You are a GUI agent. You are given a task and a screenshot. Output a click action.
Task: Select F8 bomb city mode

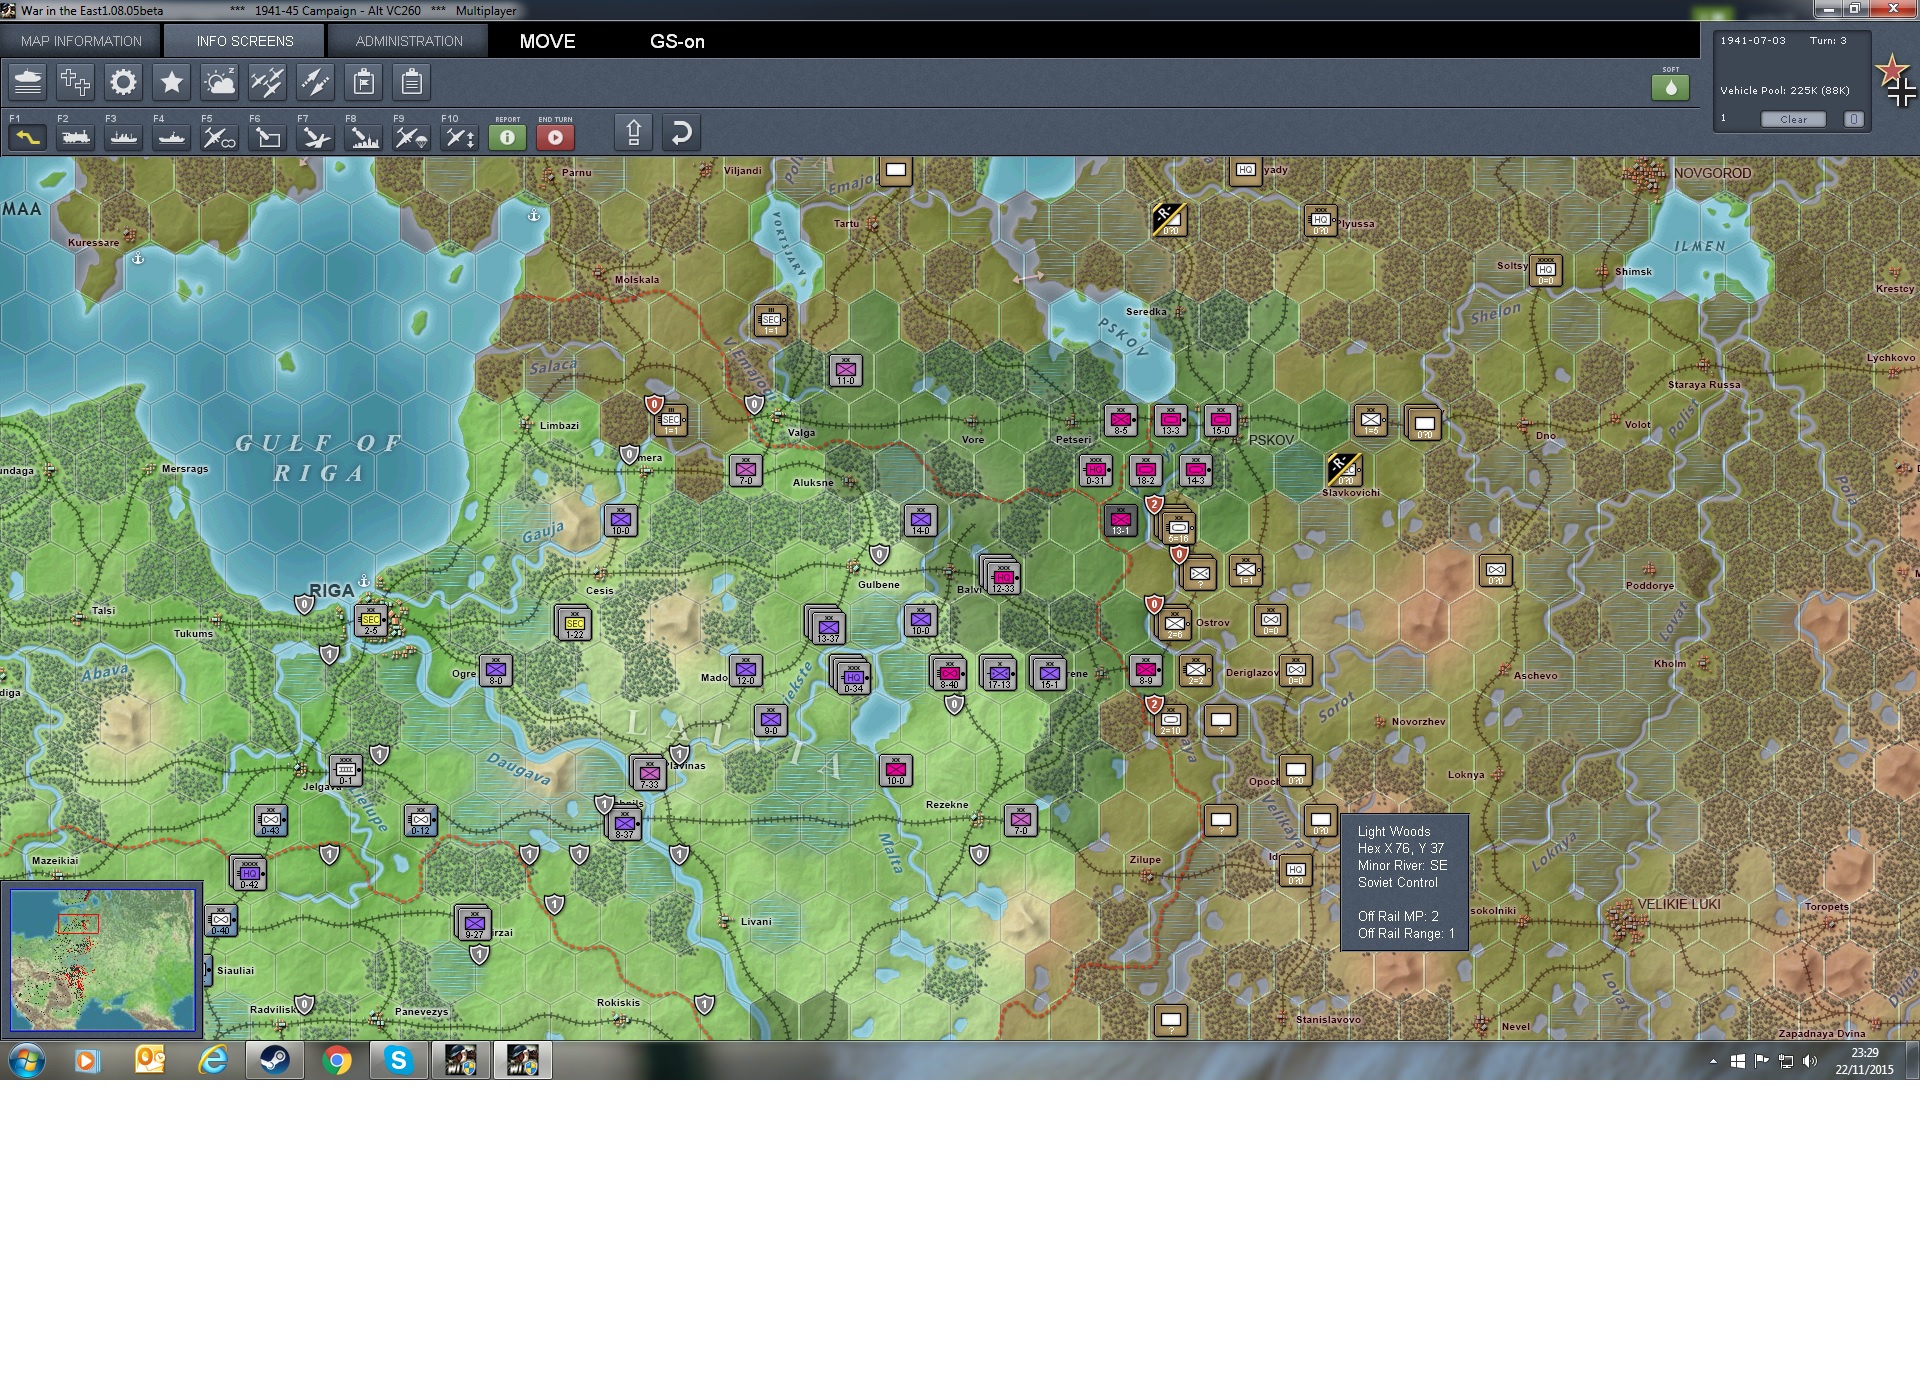tap(363, 137)
